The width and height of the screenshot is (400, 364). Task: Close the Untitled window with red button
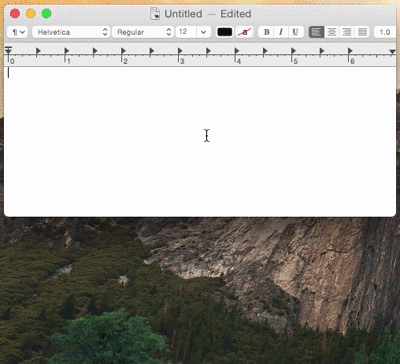click(x=15, y=14)
